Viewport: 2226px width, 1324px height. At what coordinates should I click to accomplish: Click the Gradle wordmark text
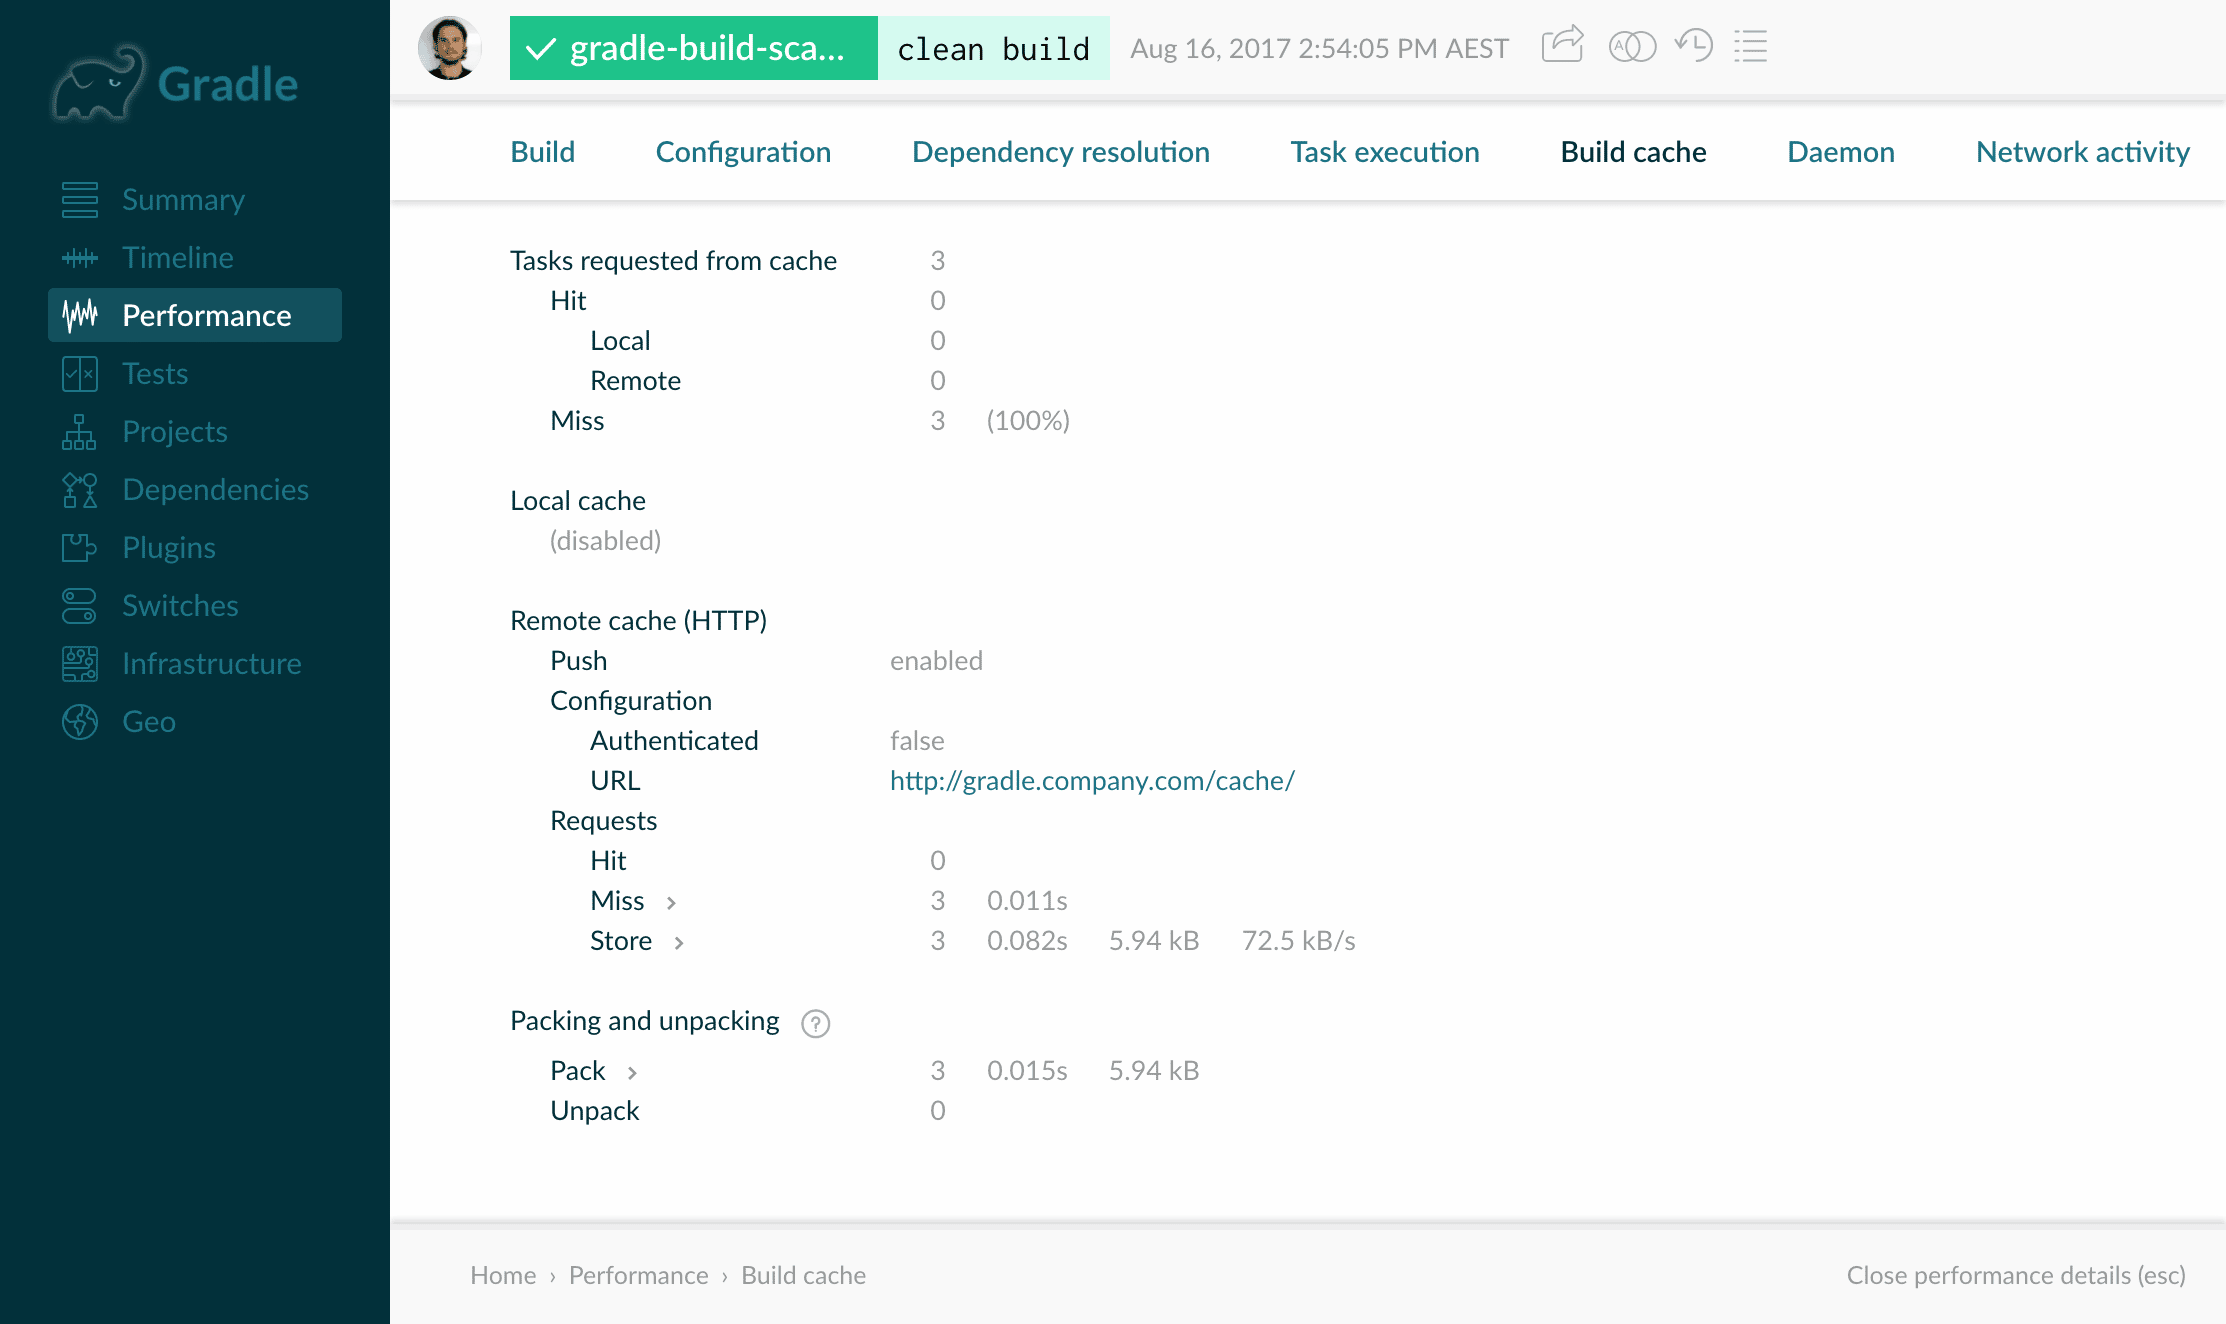[x=228, y=84]
